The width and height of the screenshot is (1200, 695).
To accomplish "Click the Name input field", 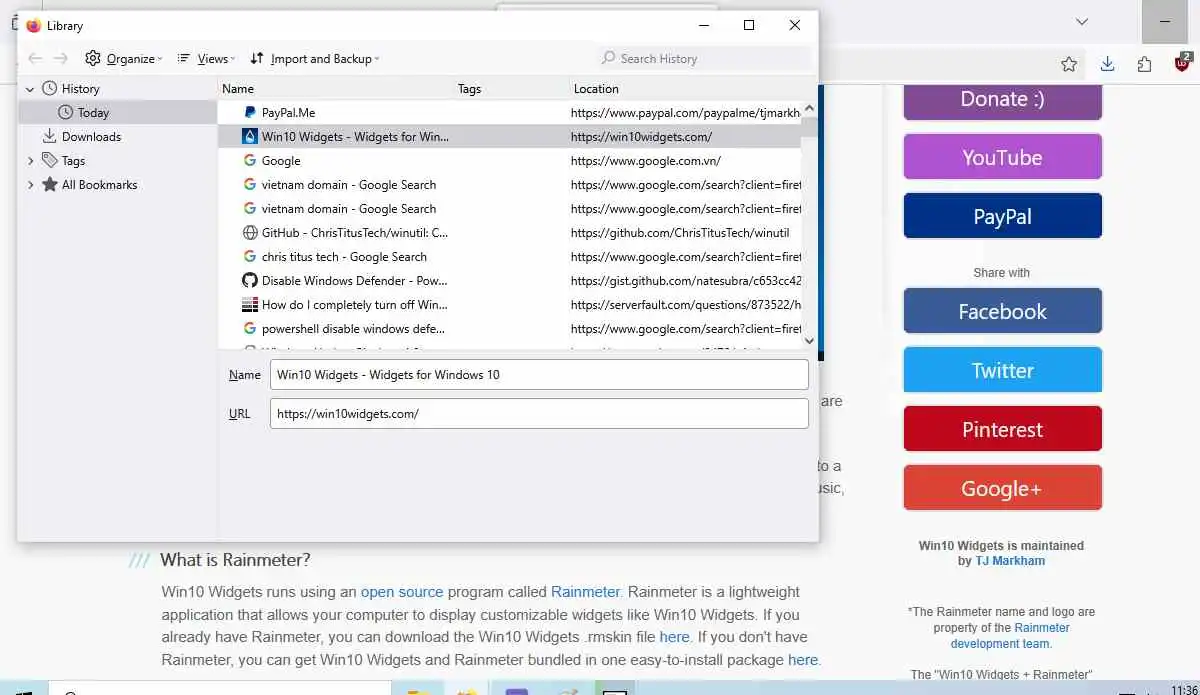I will [x=539, y=375].
